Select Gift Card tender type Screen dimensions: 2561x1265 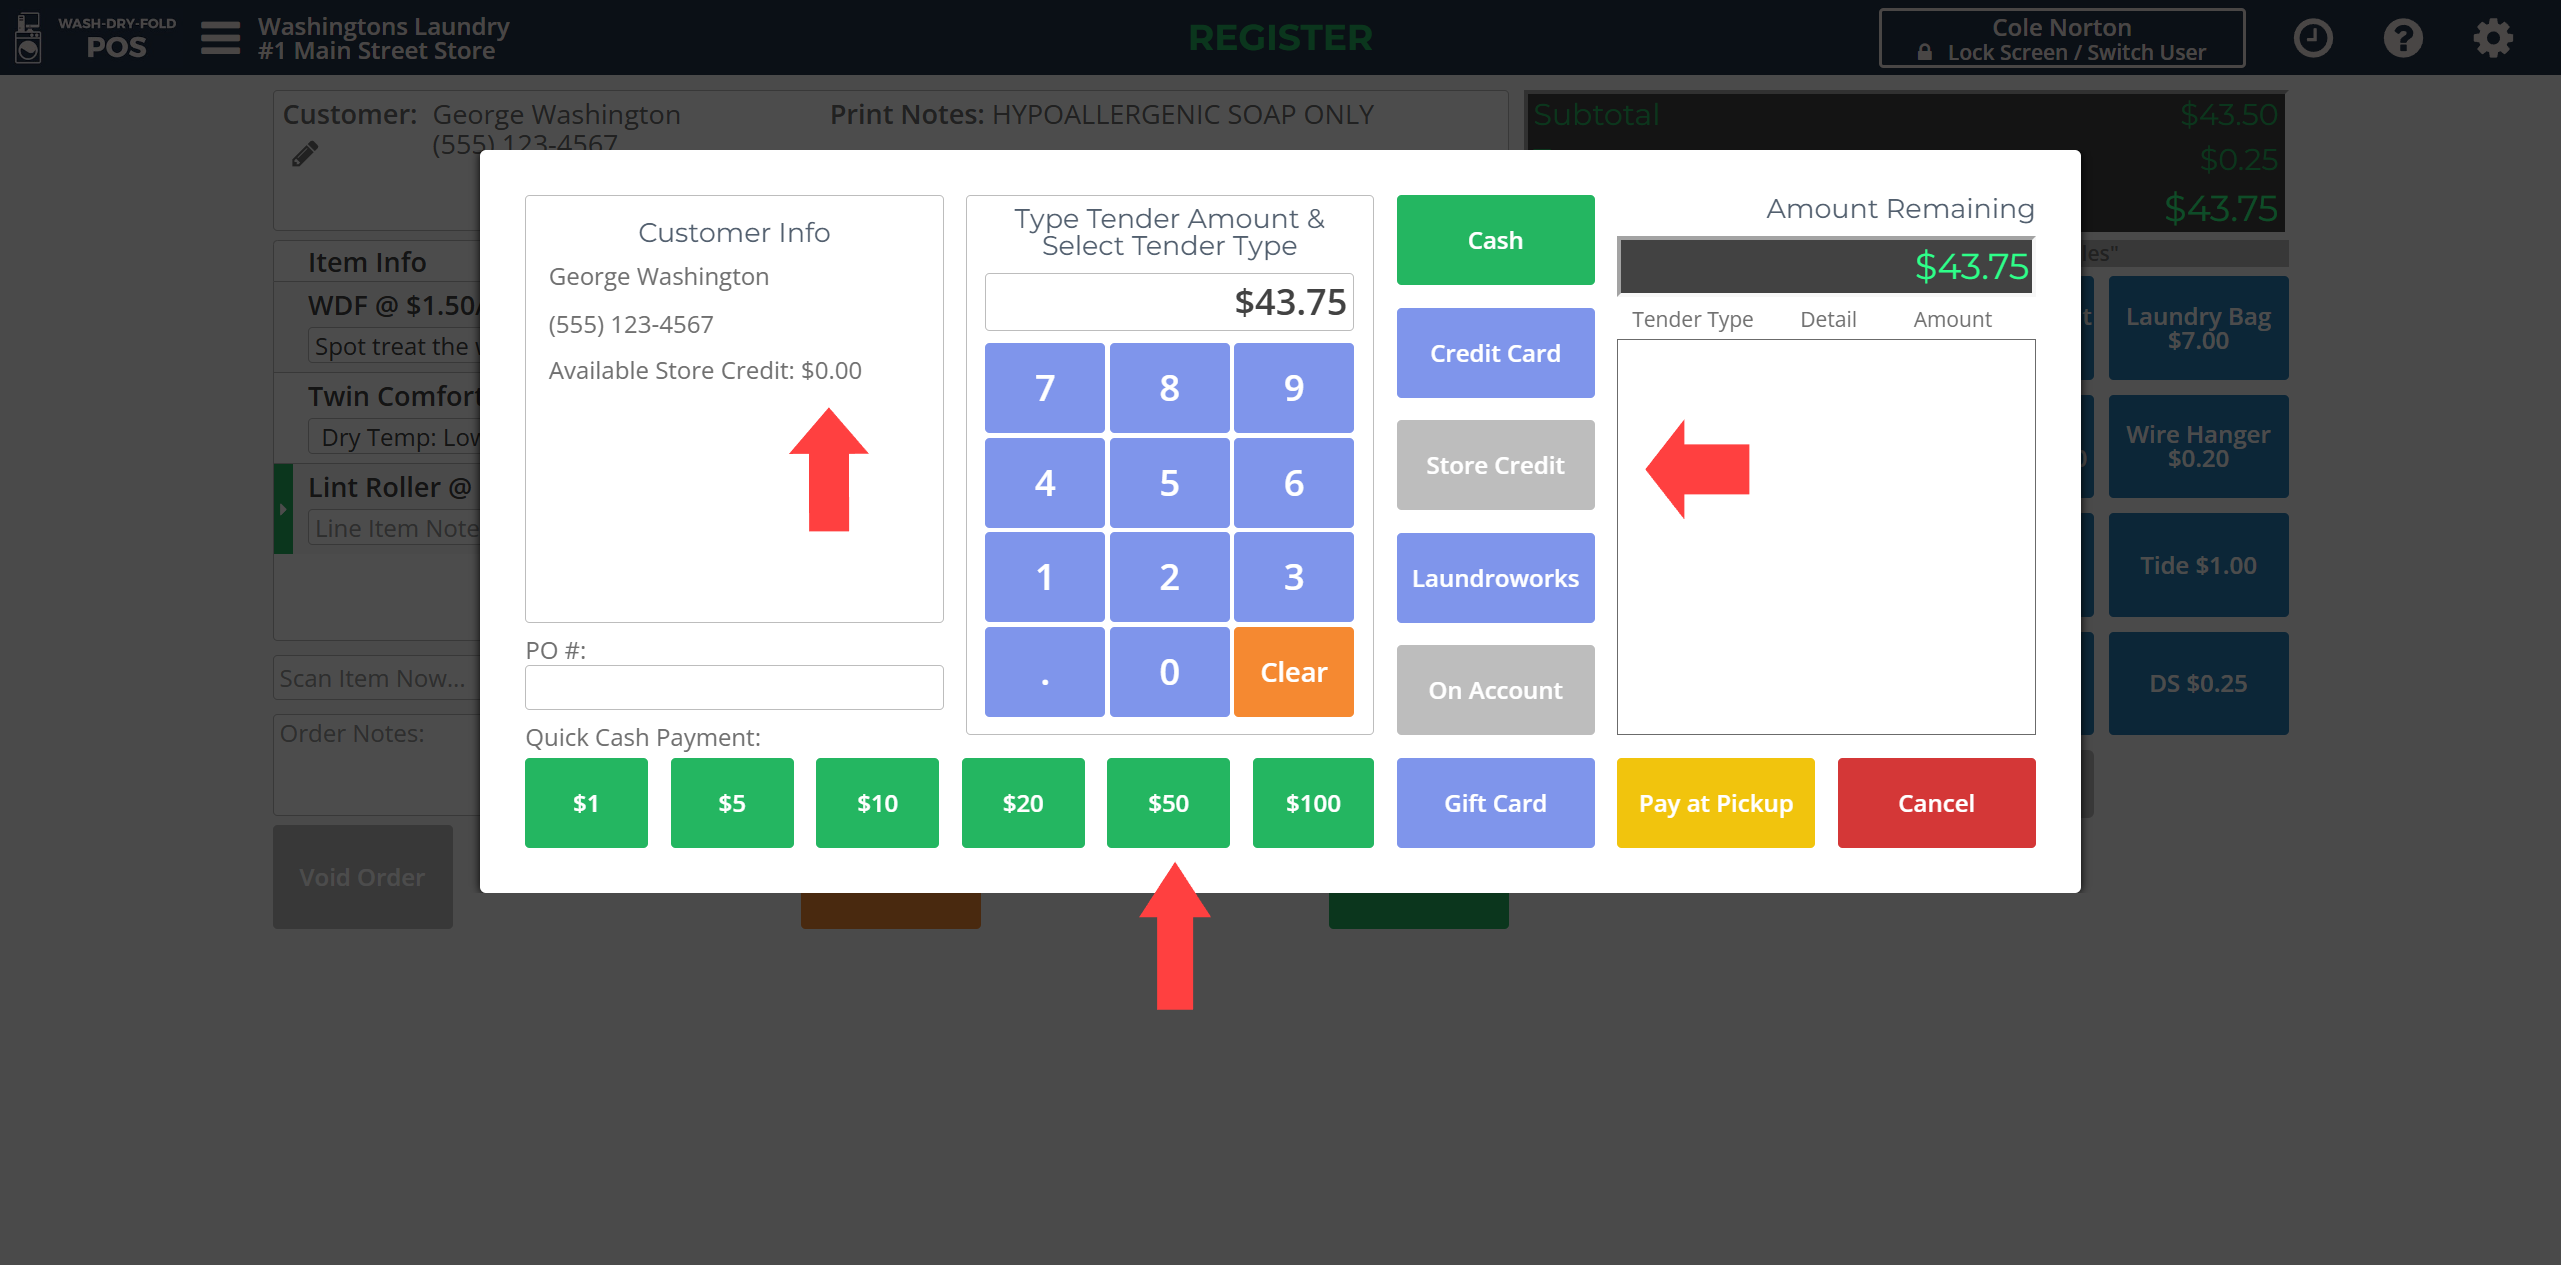click(x=1495, y=803)
